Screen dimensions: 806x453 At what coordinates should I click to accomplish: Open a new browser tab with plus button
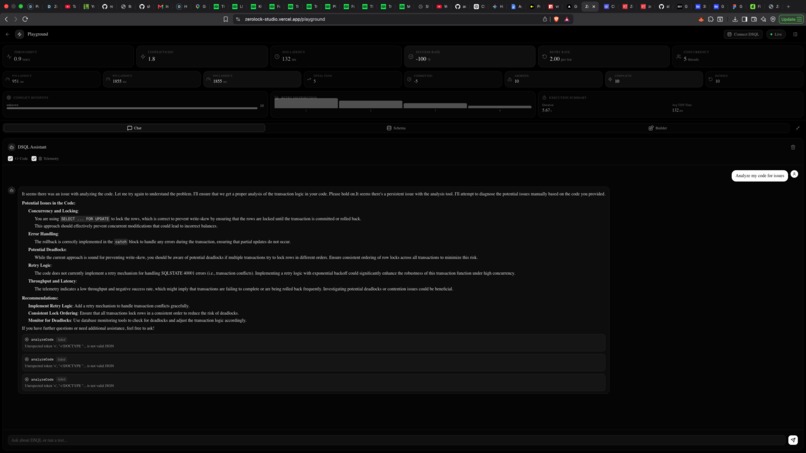789,7
